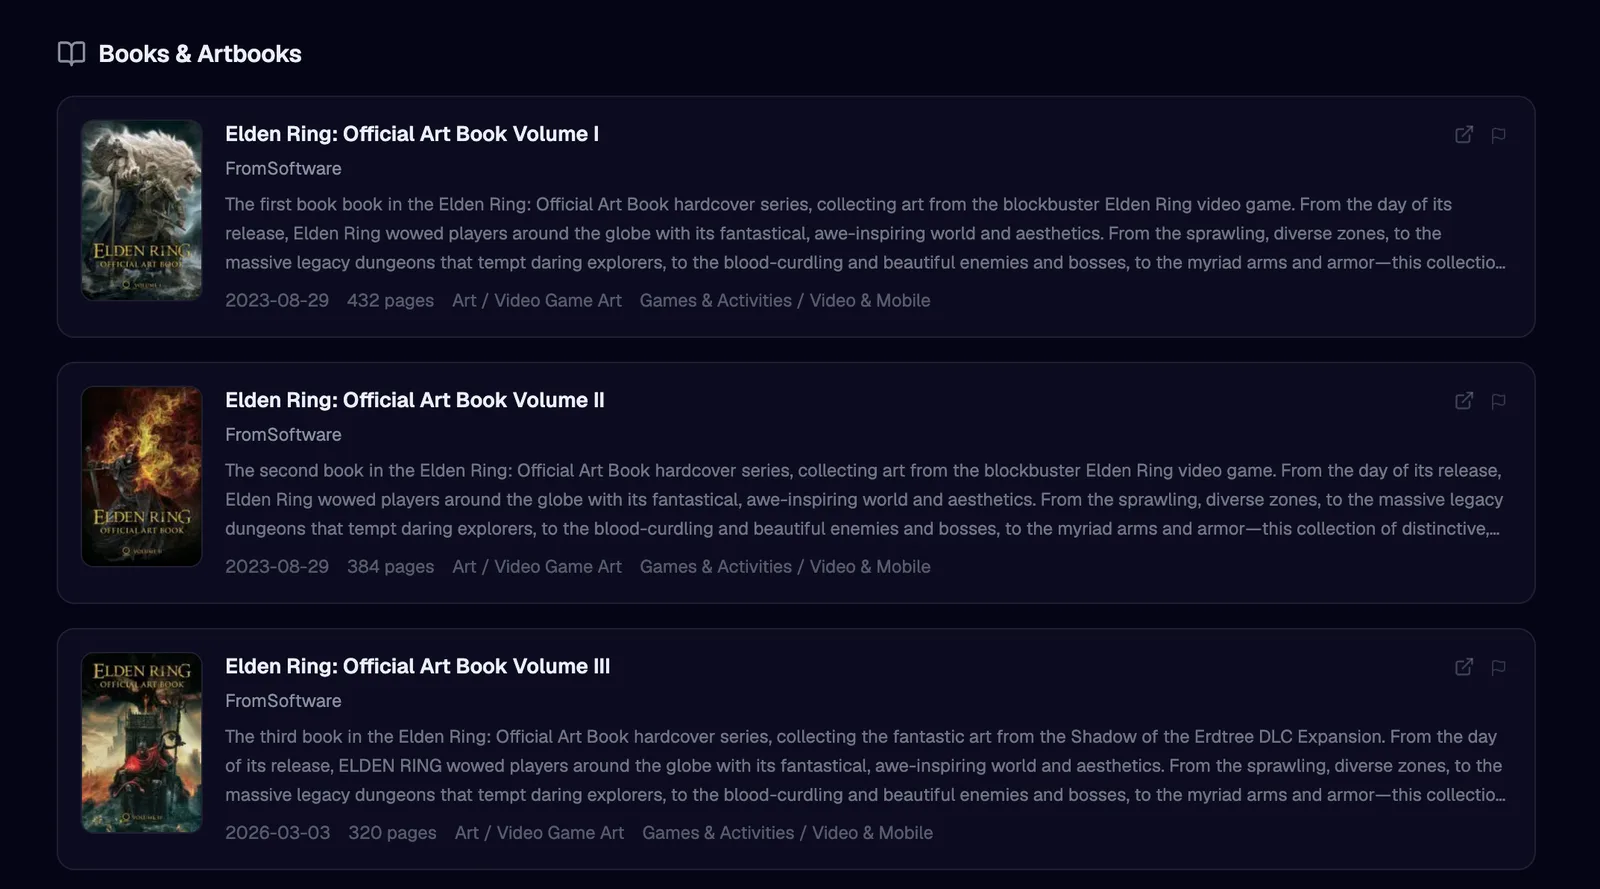Open the Volume I cover thumbnail

(142, 210)
